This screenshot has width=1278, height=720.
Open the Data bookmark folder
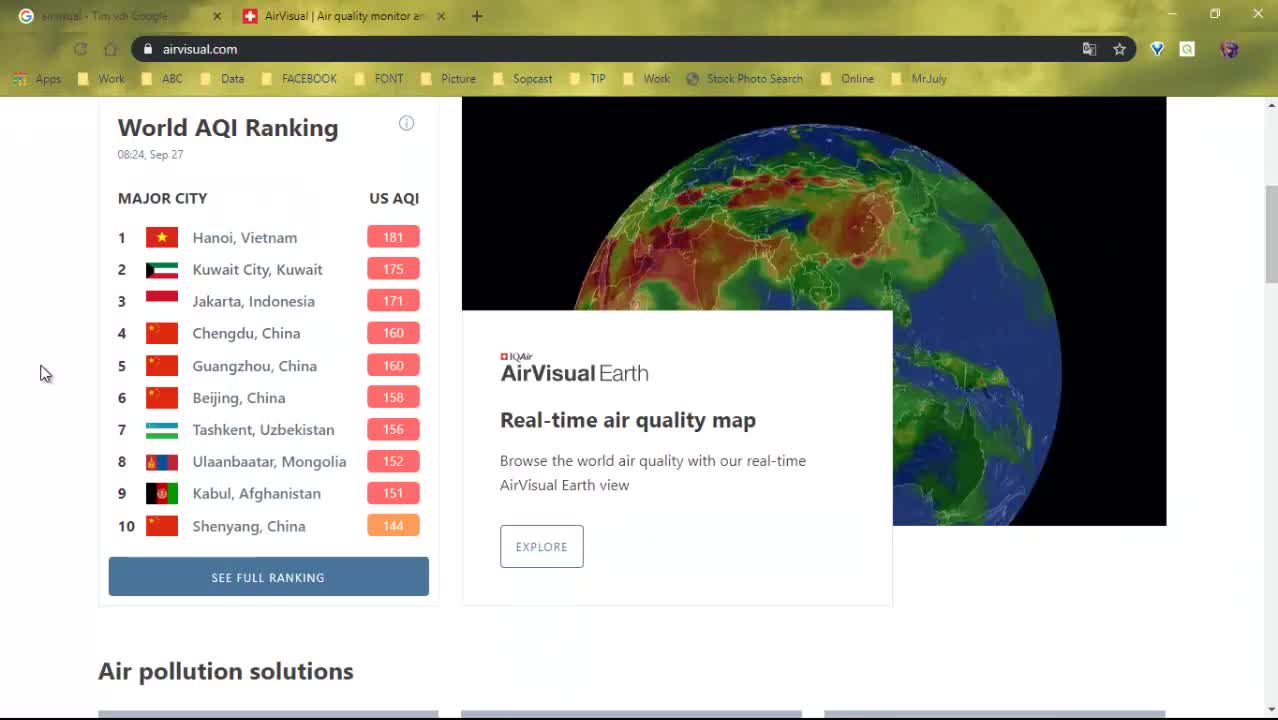[222, 79]
